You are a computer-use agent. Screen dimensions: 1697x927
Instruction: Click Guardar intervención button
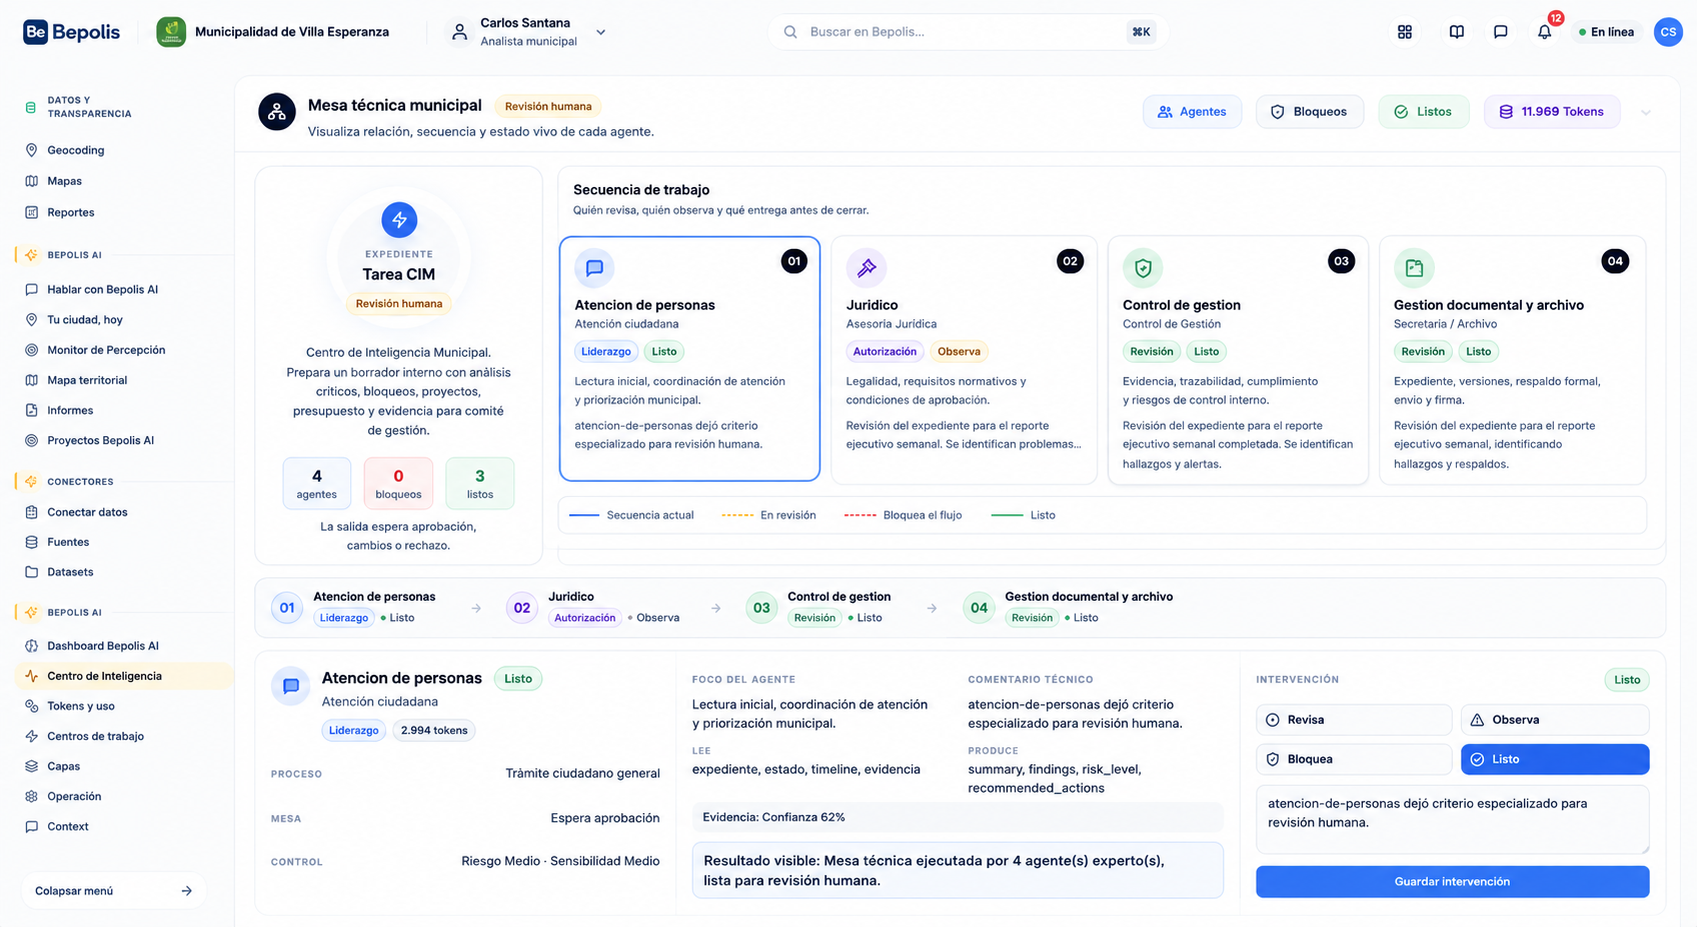coord(1452,882)
